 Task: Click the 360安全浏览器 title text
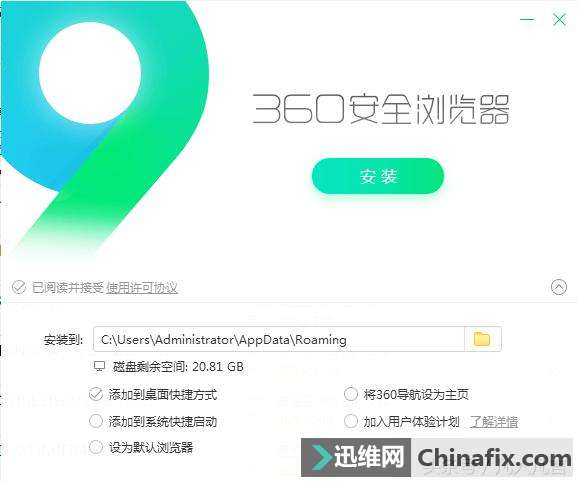(381, 109)
